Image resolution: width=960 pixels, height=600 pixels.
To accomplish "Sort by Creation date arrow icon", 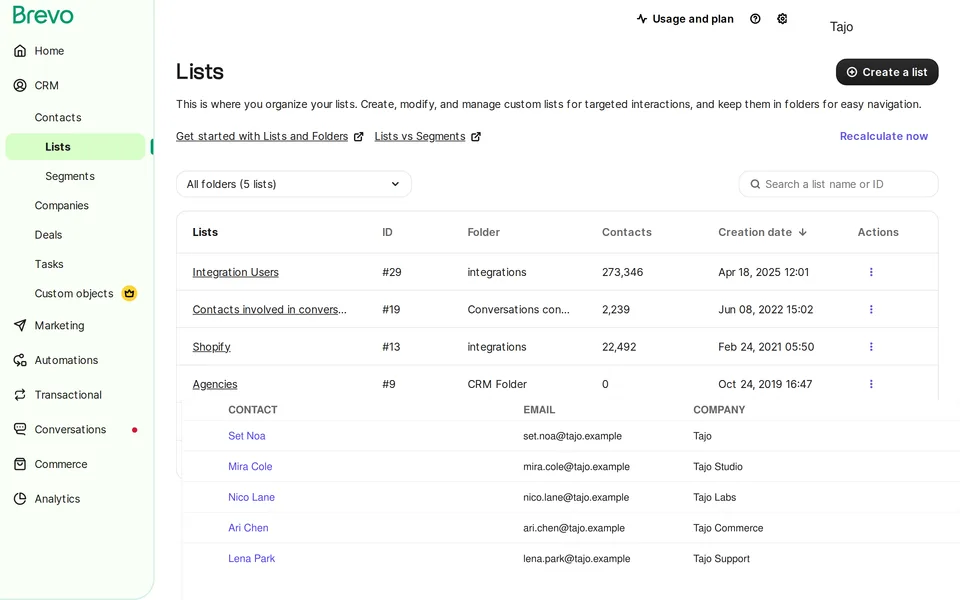I will pos(803,232).
